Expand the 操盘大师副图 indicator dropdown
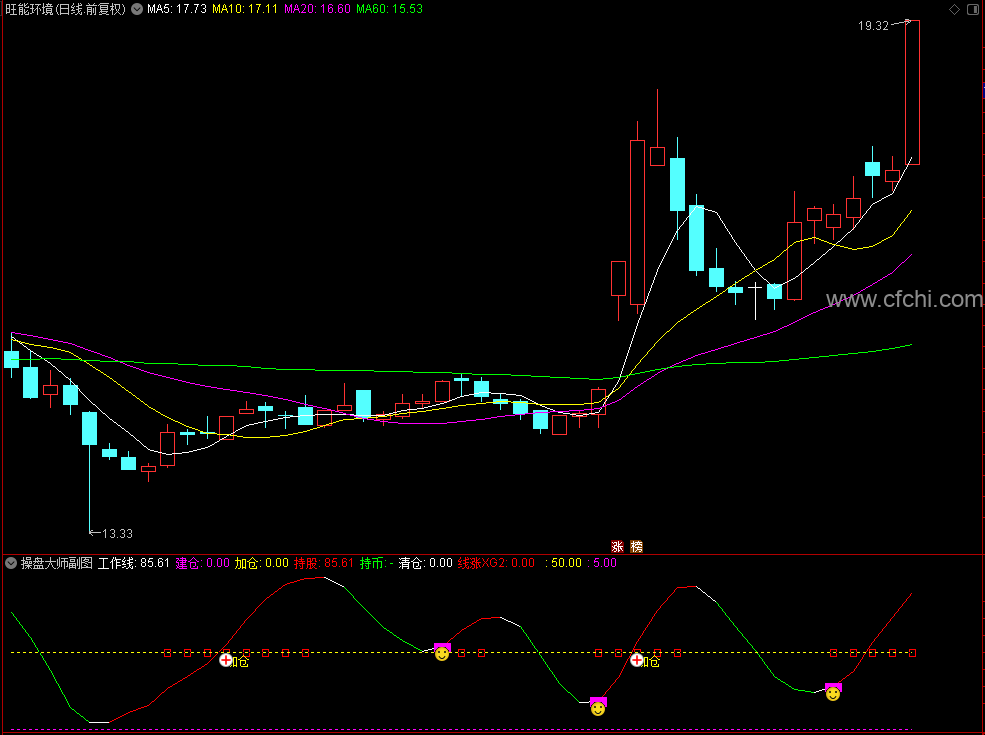 click(11, 563)
